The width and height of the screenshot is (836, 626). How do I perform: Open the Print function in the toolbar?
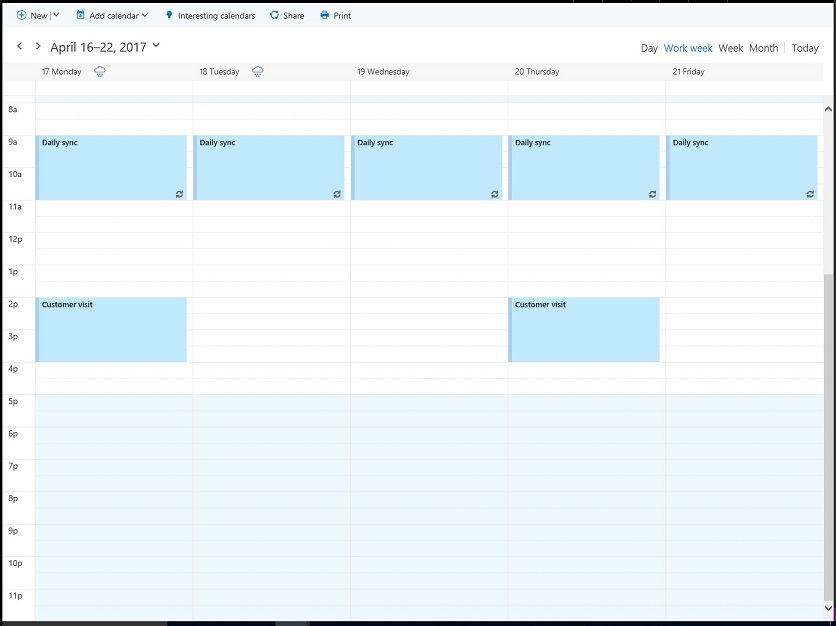(x=335, y=15)
